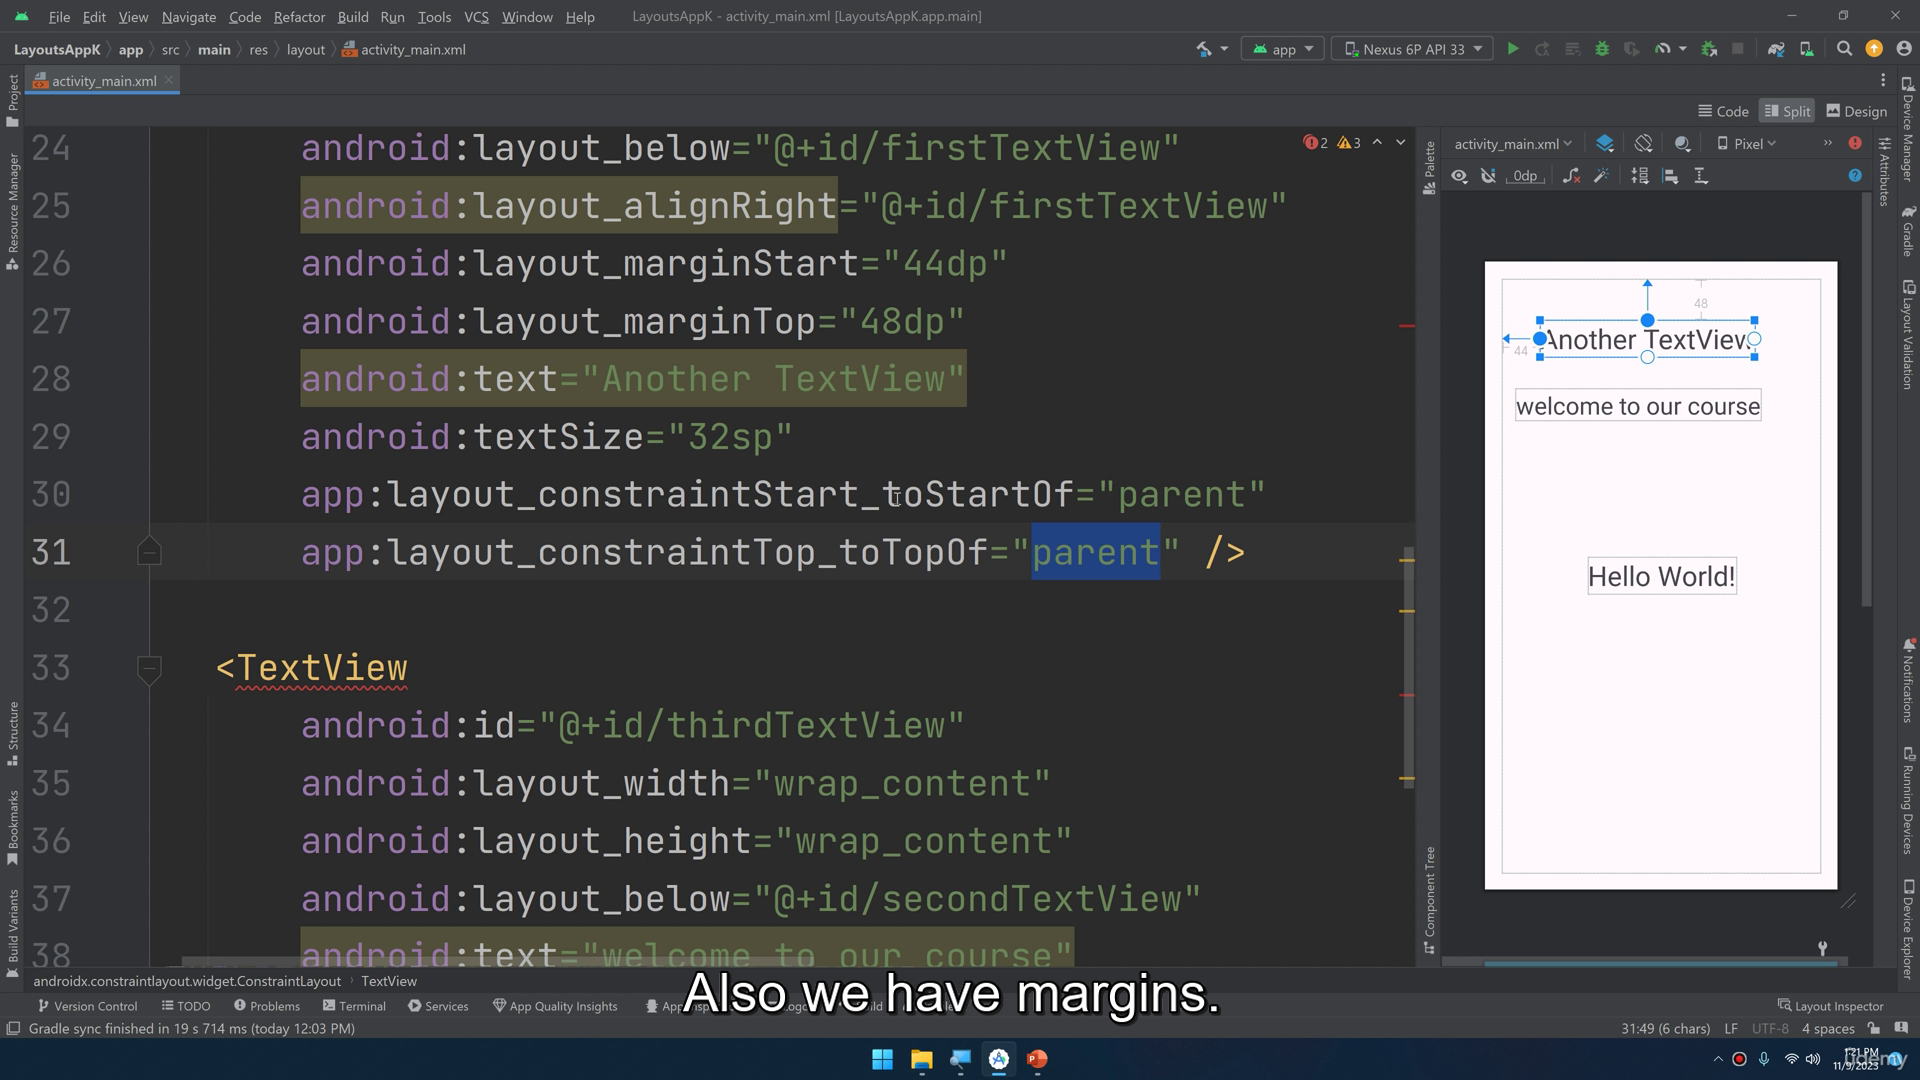Open the Build menu
The width and height of the screenshot is (1920, 1080).
click(x=353, y=16)
